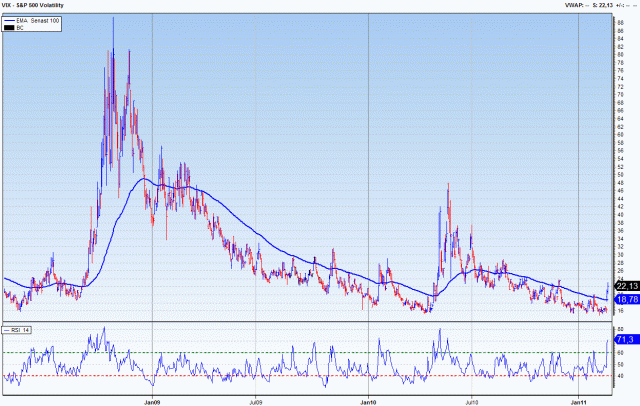Click the 60 level on RSI axis
Image resolution: width=640 pixels, height=406 pixels.
click(620, 352)
